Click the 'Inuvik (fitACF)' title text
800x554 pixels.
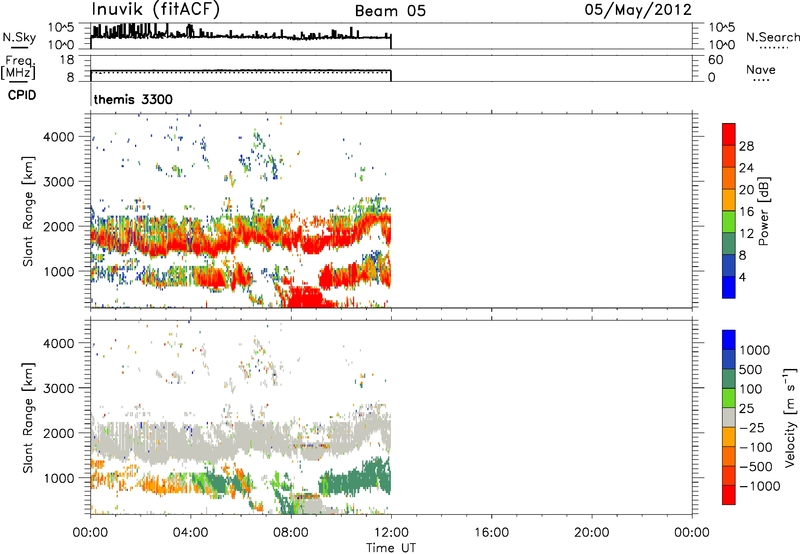tap(156, 10)
